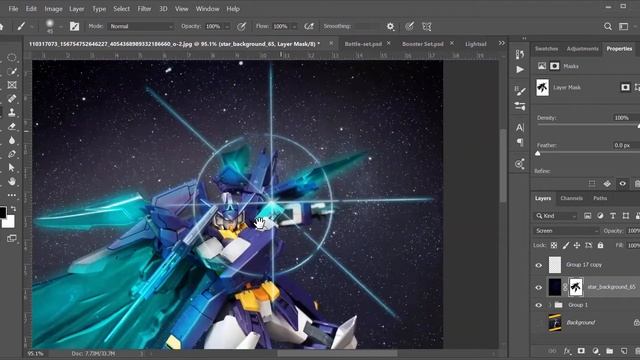
Task: Toggle lock all padlock icon
Action: pyautogui.click(x=600, y=245)
